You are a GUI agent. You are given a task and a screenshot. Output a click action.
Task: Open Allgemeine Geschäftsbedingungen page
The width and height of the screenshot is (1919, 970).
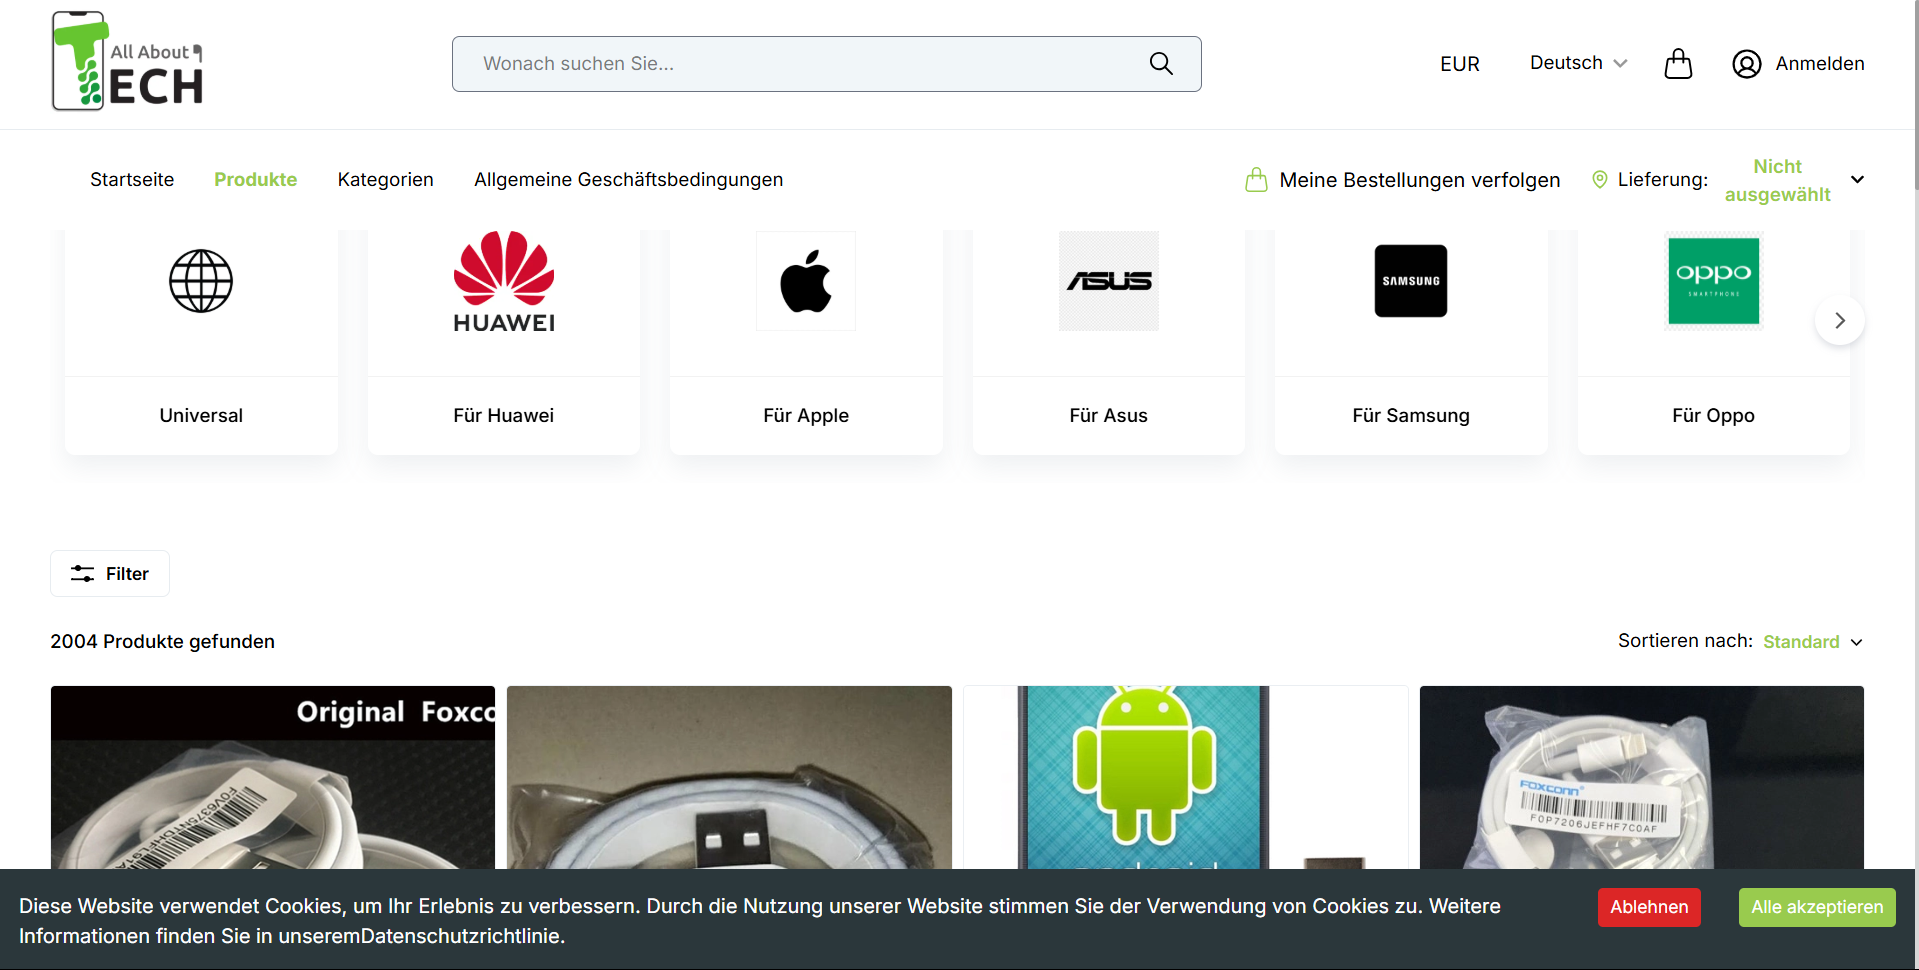click(x=629, y=180)
